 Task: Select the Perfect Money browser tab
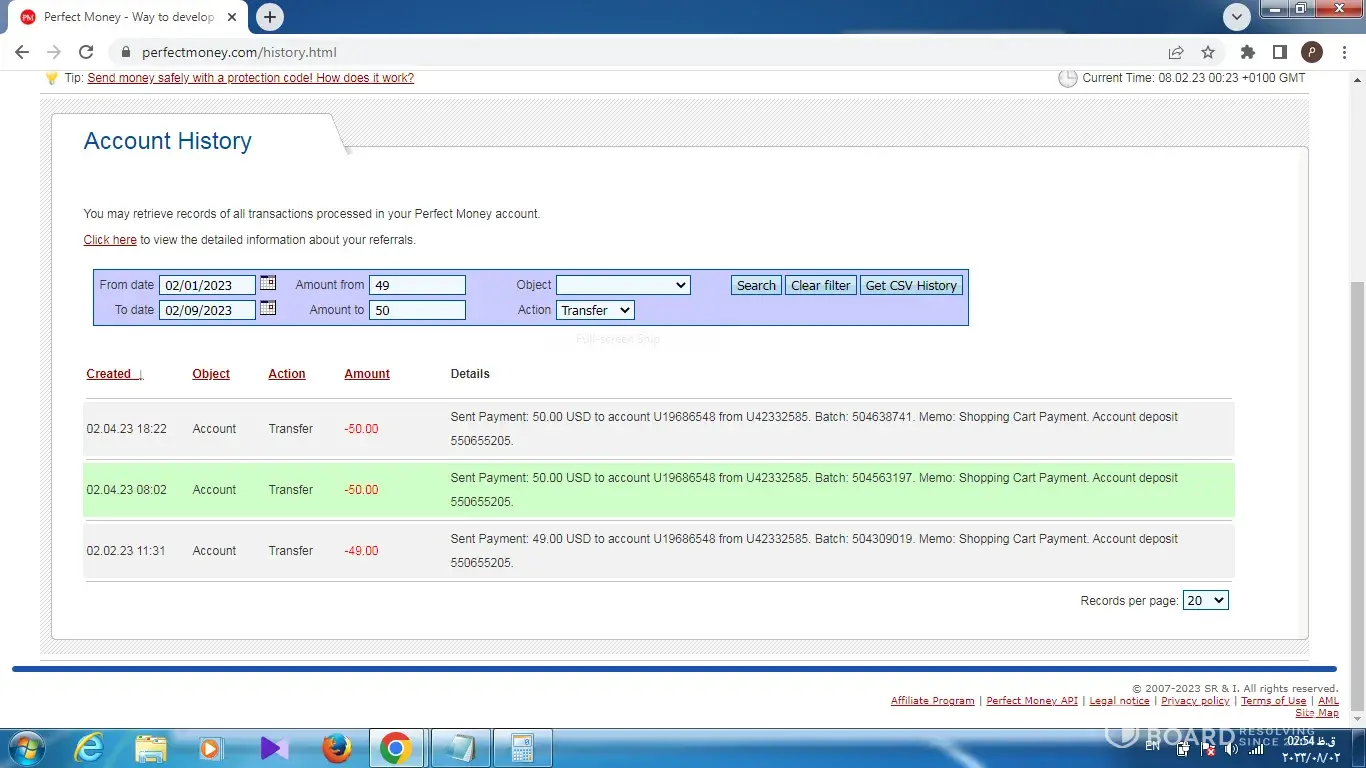(x=128, y=17)
